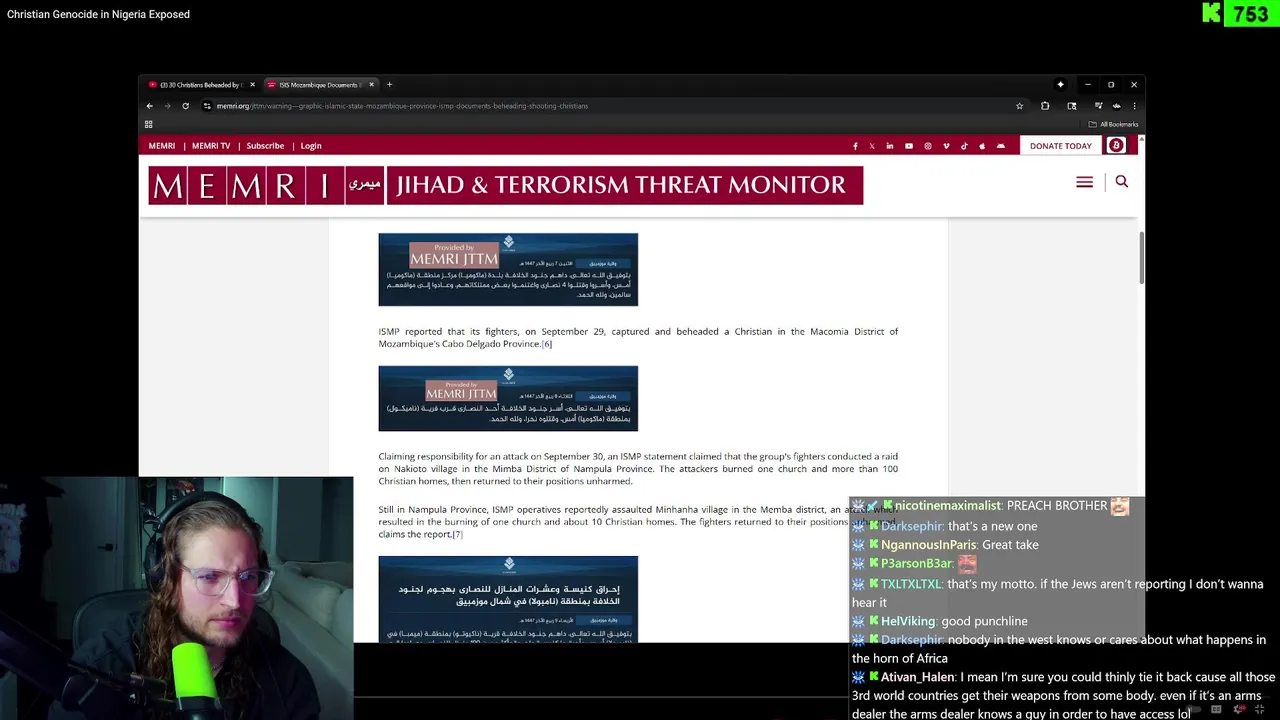This screenshot has width=1280, height=720.
Task: Open the All Bookmarks folder
Action: point(1114,124)
